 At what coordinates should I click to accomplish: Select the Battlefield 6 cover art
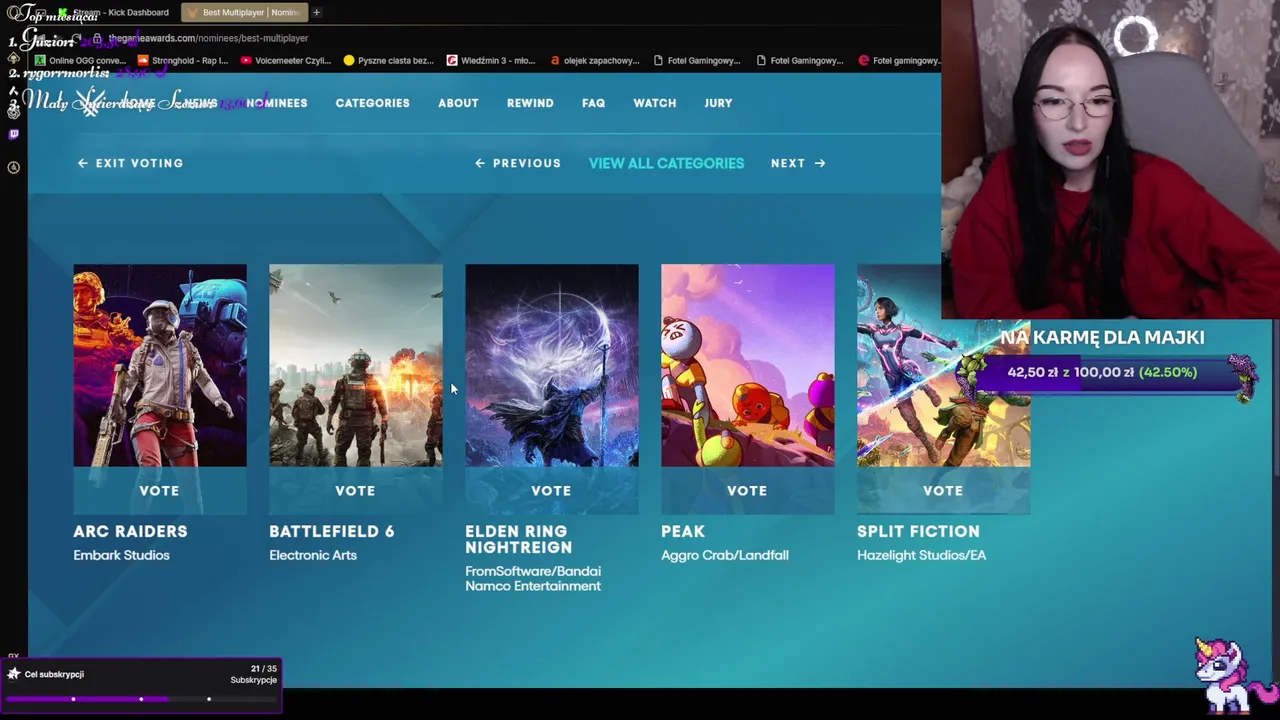coord(356,365)
